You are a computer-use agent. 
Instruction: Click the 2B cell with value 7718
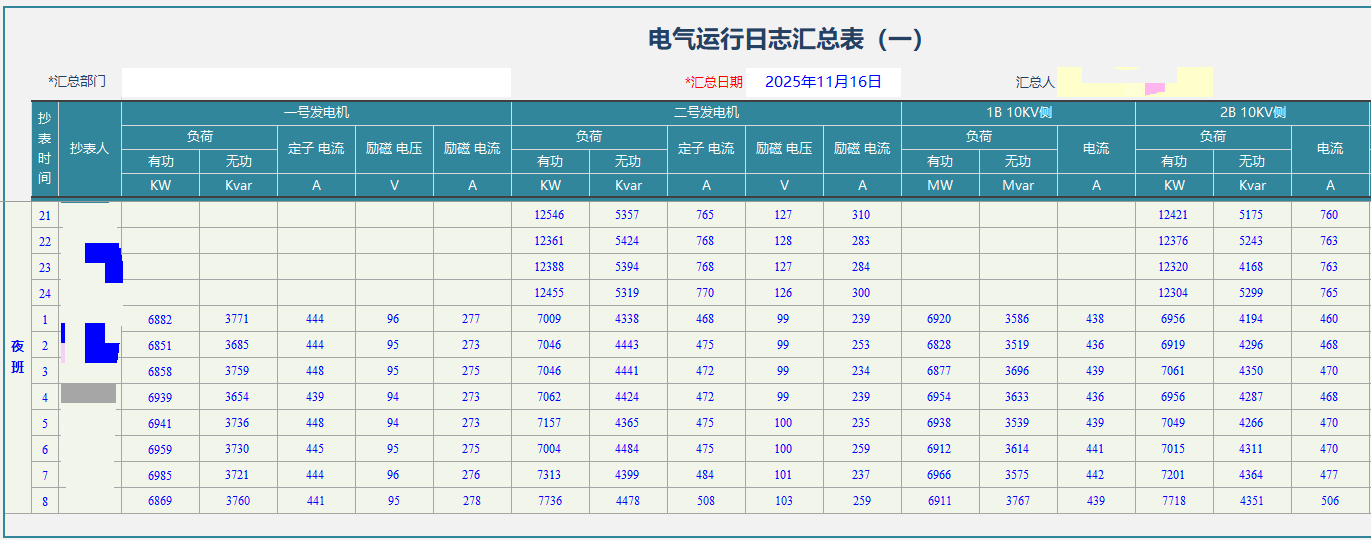(x=1173, y=501)
